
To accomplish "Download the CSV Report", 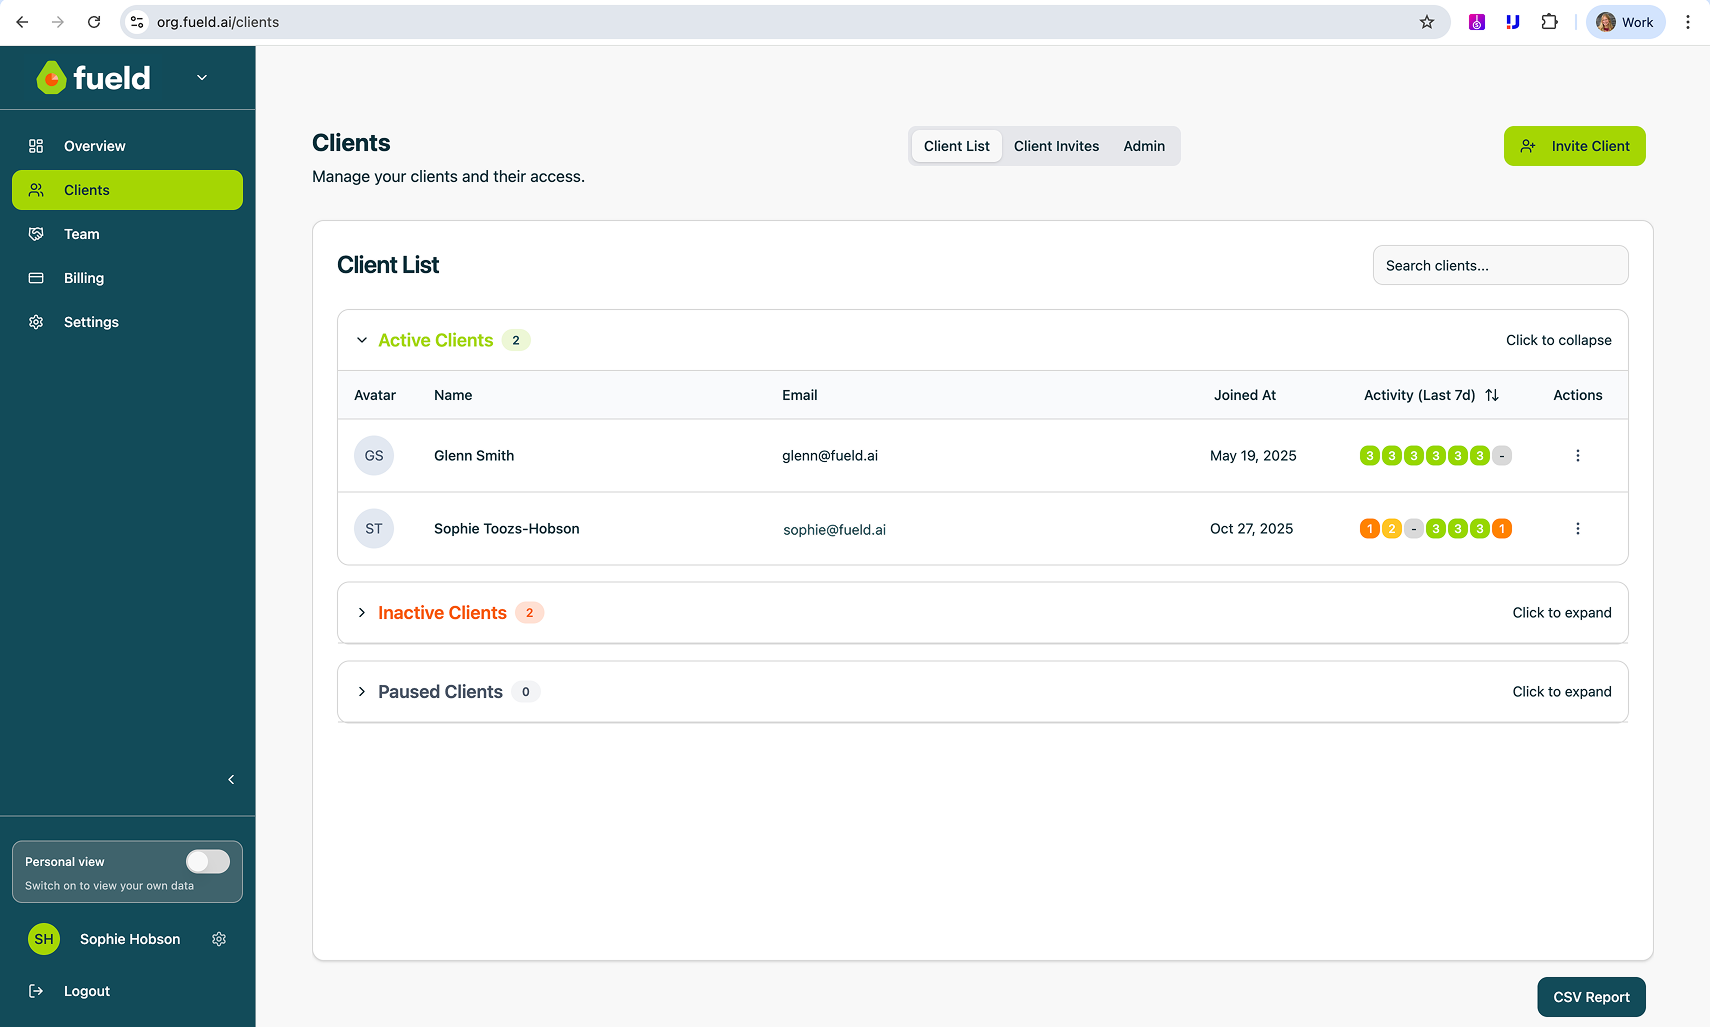I will tap(1590, 997).
